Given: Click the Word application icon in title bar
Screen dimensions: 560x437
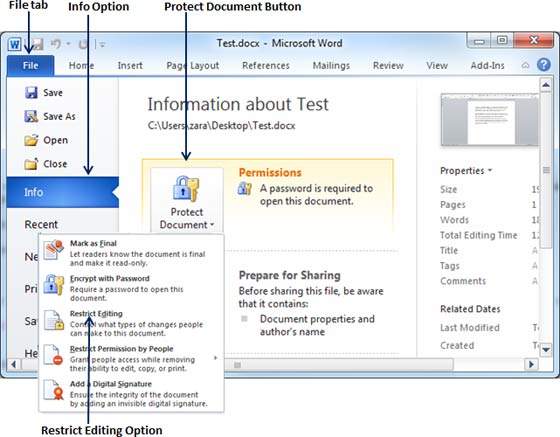Looking at the screenshot, I should pos(15,45).
